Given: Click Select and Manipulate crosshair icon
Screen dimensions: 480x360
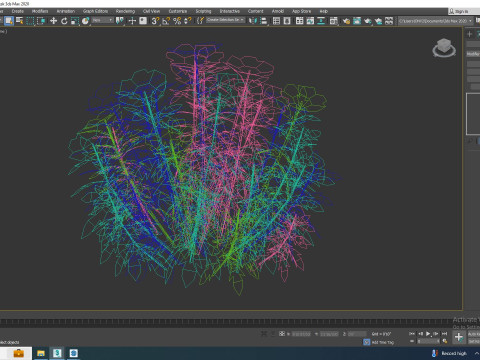Looking at the screenshot, I should [x=132, y=21].
